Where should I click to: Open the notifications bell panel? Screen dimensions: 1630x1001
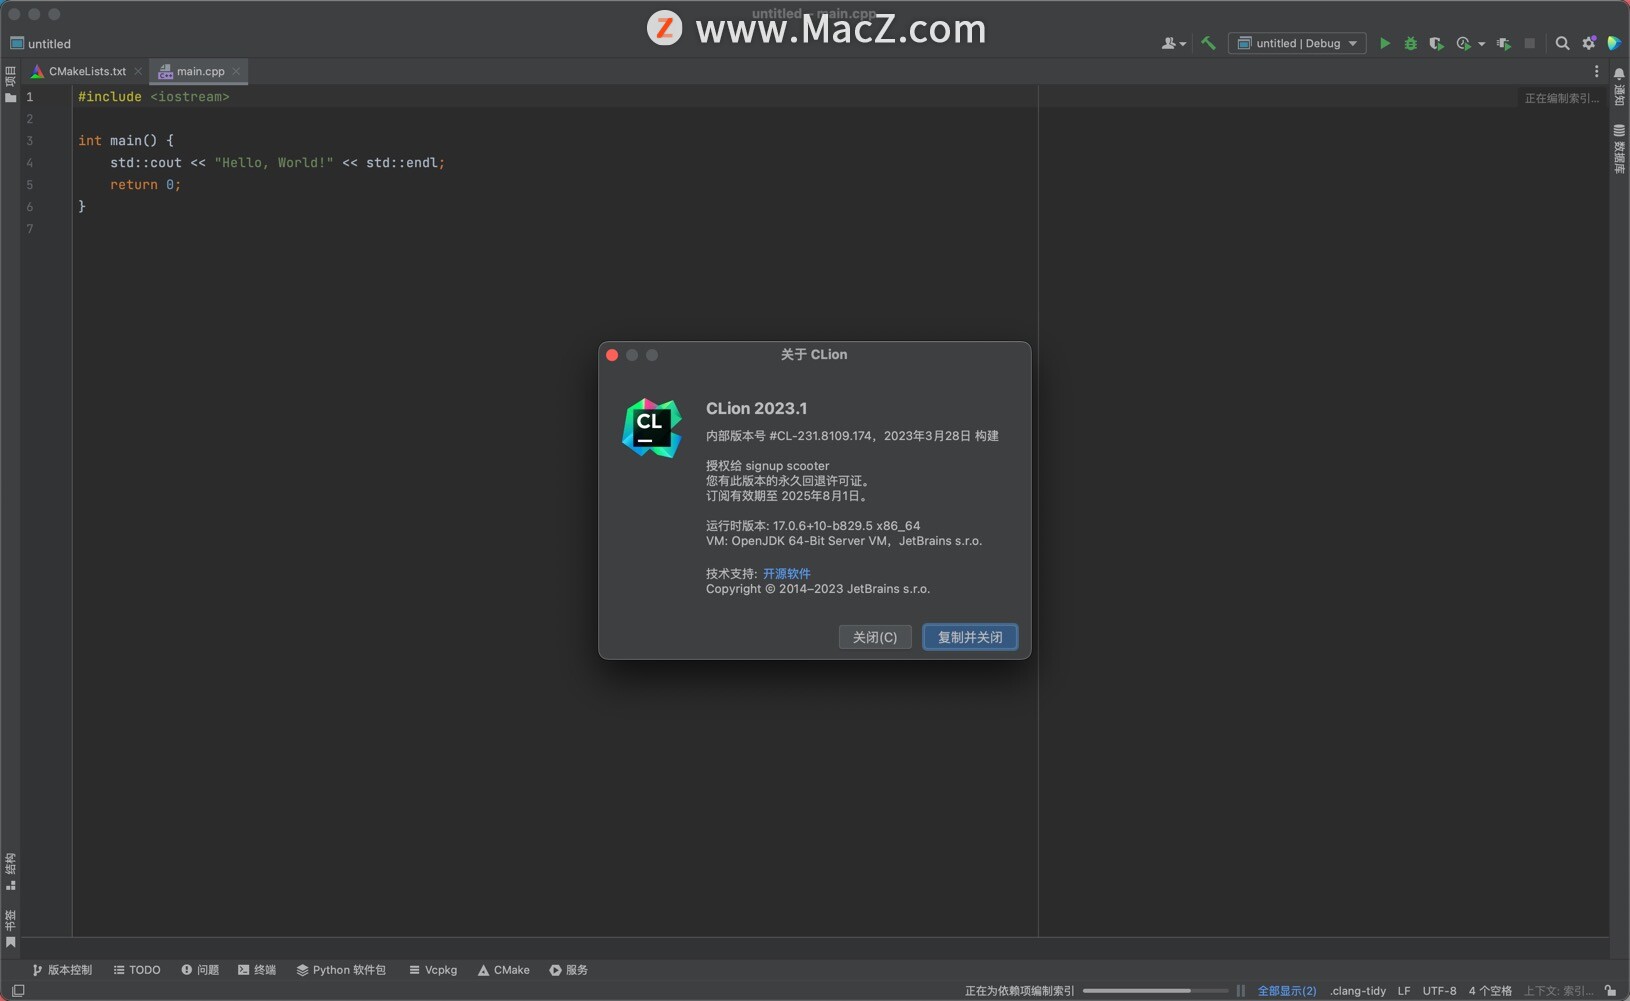tap(1619, 74)
